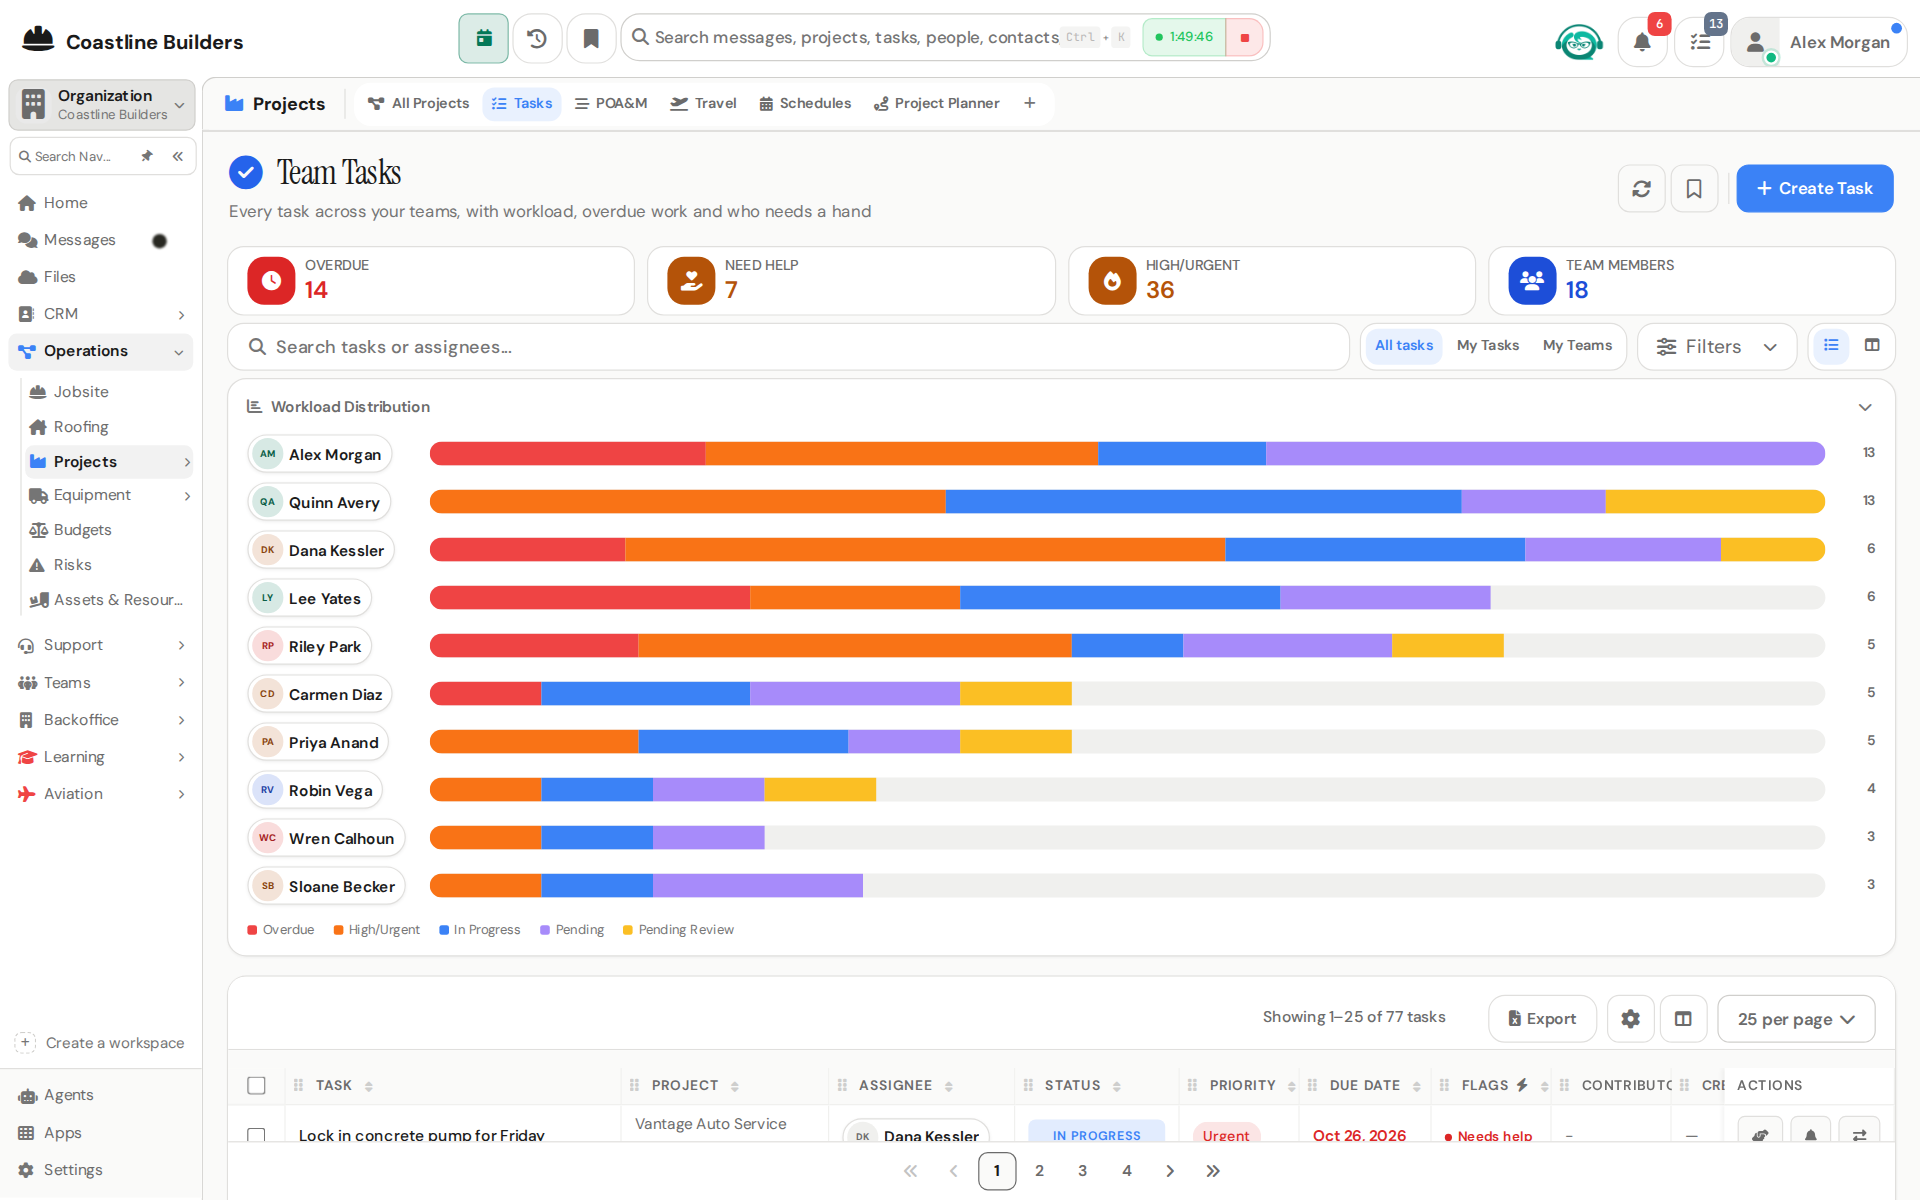Viewport: 1920px width, 1200px height.
Task: Collapse the sidebar with double chevron
Action: pyautogui.click(x=177, y=156)
